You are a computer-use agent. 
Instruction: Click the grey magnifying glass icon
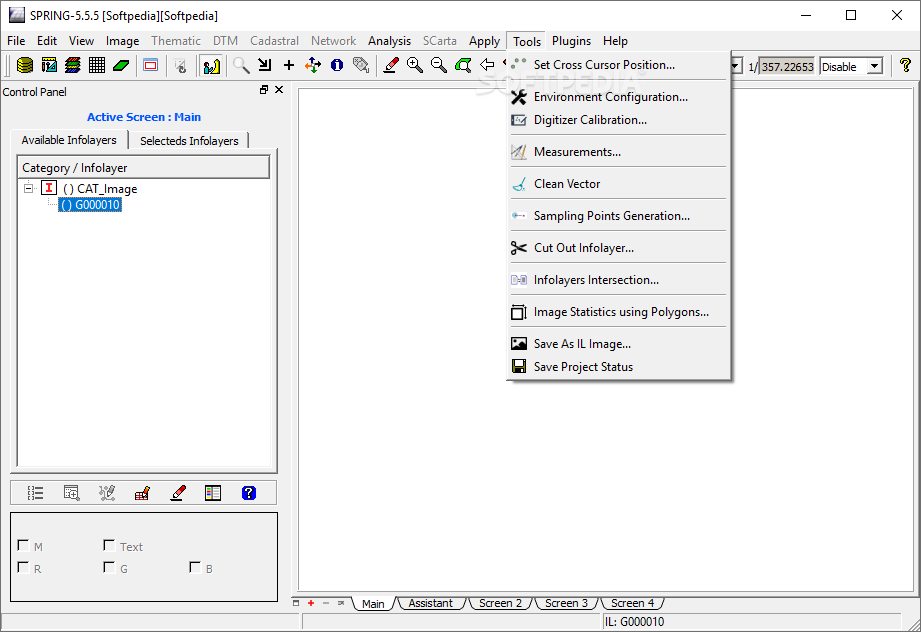point(241,65)
